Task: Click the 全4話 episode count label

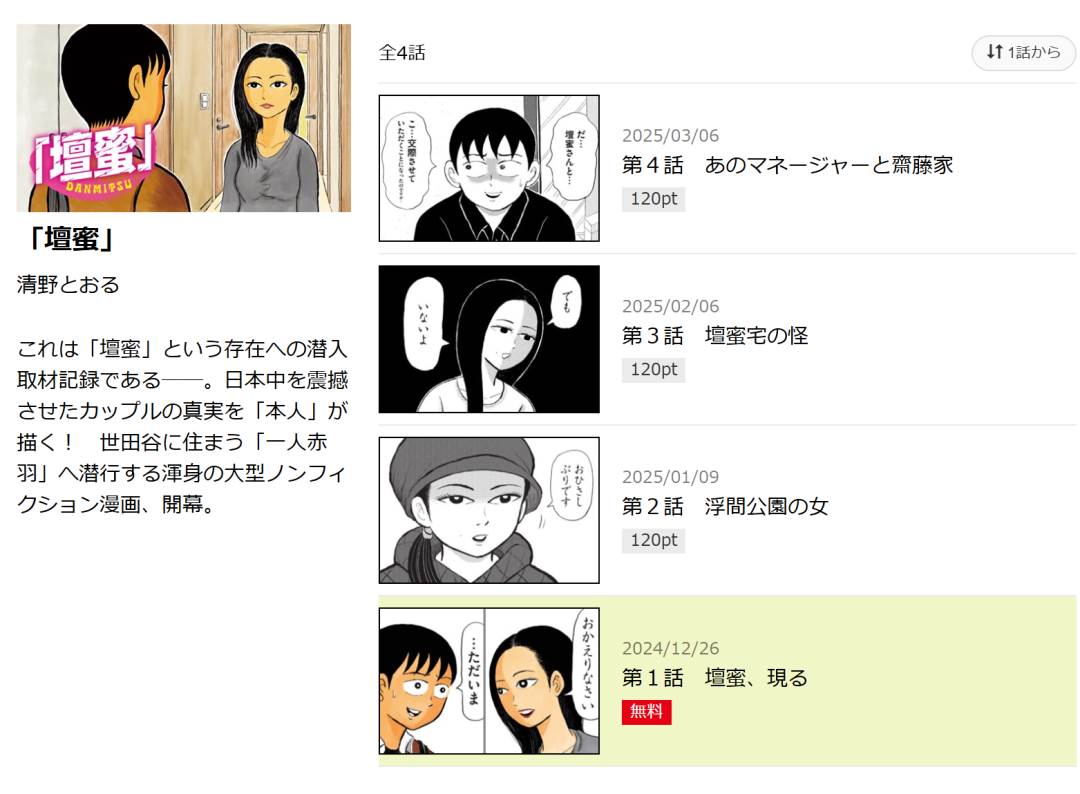Action: pyautogui.click(x=402, y=52)
